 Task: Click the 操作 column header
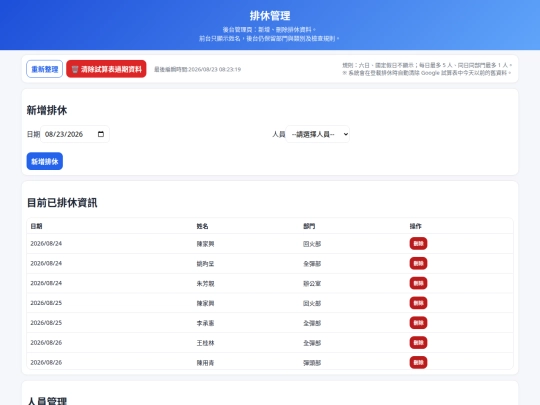415,226
